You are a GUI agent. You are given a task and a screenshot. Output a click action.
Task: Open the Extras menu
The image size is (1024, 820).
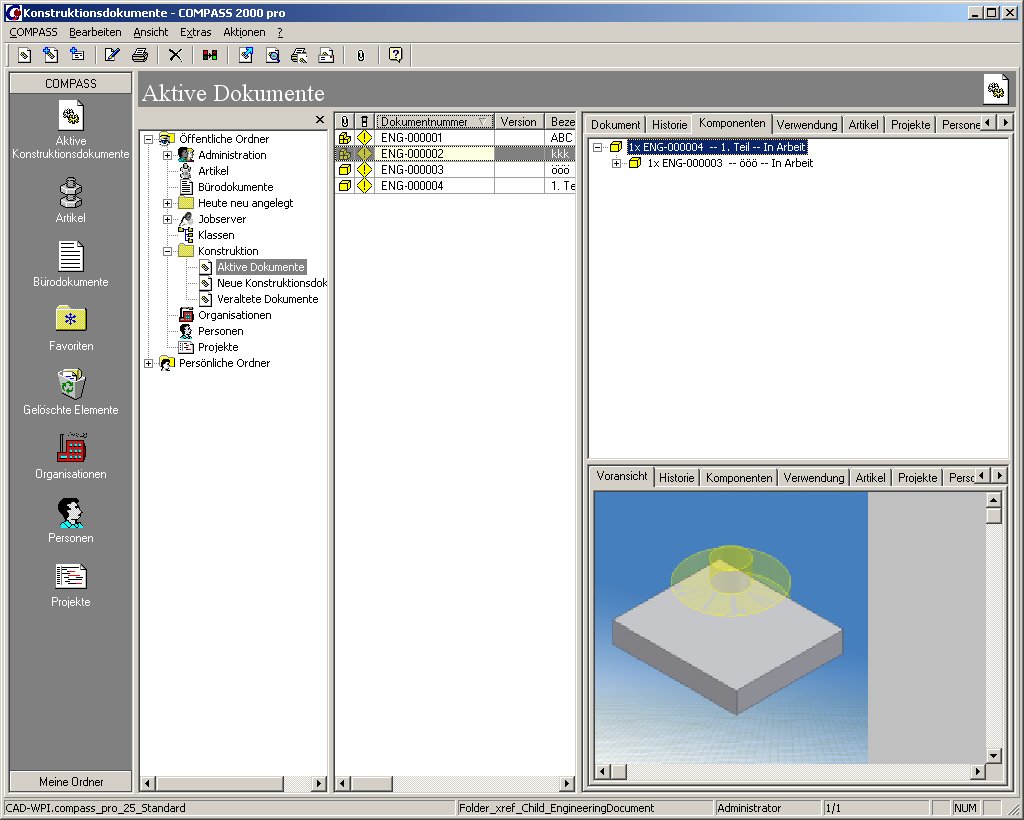[196, 32]
